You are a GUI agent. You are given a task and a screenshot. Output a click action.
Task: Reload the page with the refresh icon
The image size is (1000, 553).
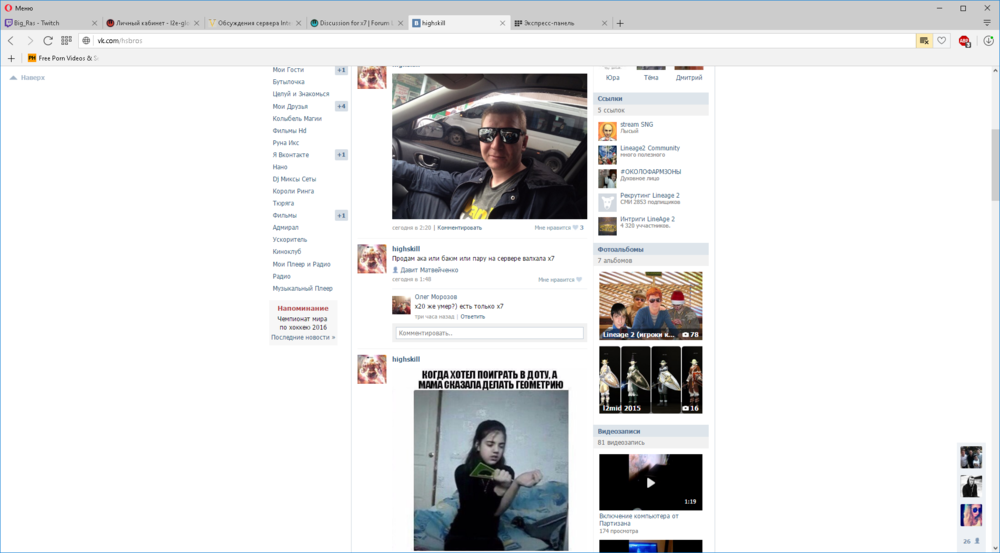point(47,41)
